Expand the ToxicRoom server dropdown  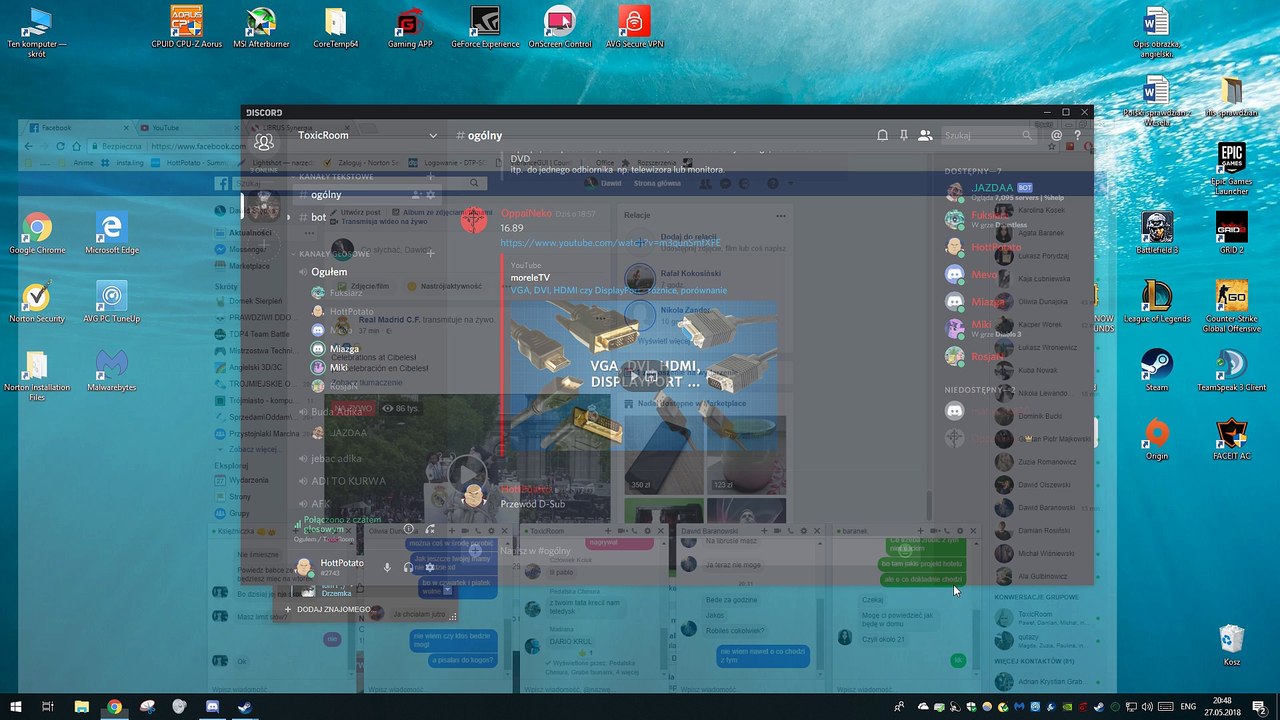click(x=433, y=135)
